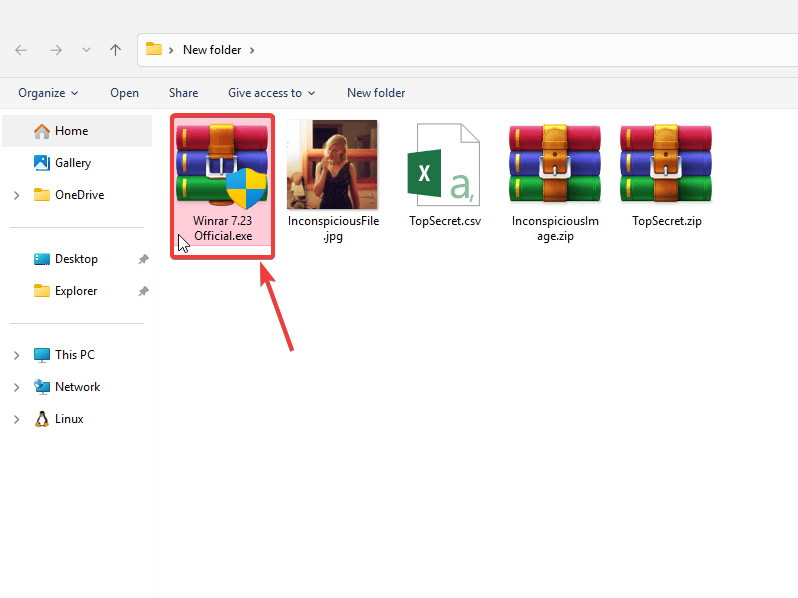Open the Give access to dropdown
798x598 pixels.
(x=271, y=93)
